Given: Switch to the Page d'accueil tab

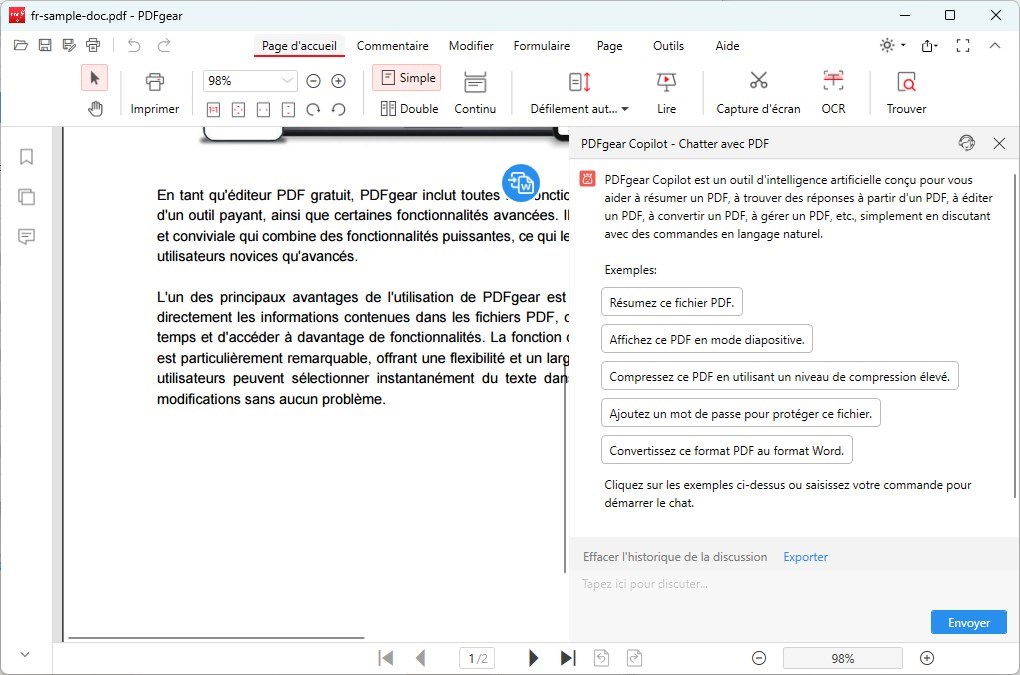Looking at the screenshot, I should (x=299, y=46).
